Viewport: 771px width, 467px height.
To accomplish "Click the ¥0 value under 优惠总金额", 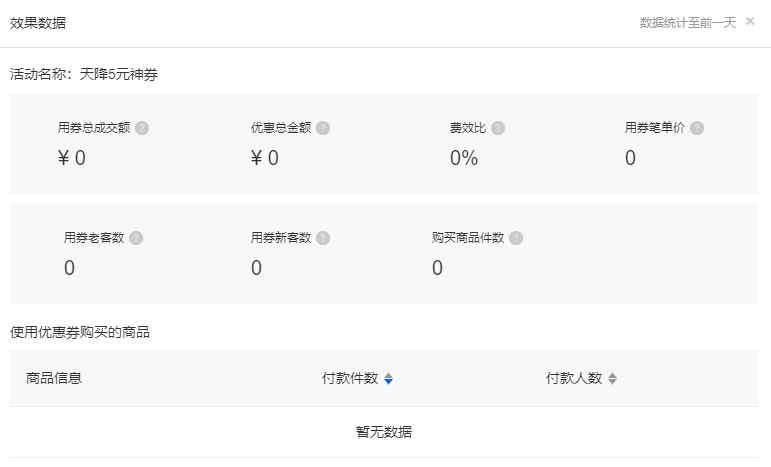I will point(265,158).
